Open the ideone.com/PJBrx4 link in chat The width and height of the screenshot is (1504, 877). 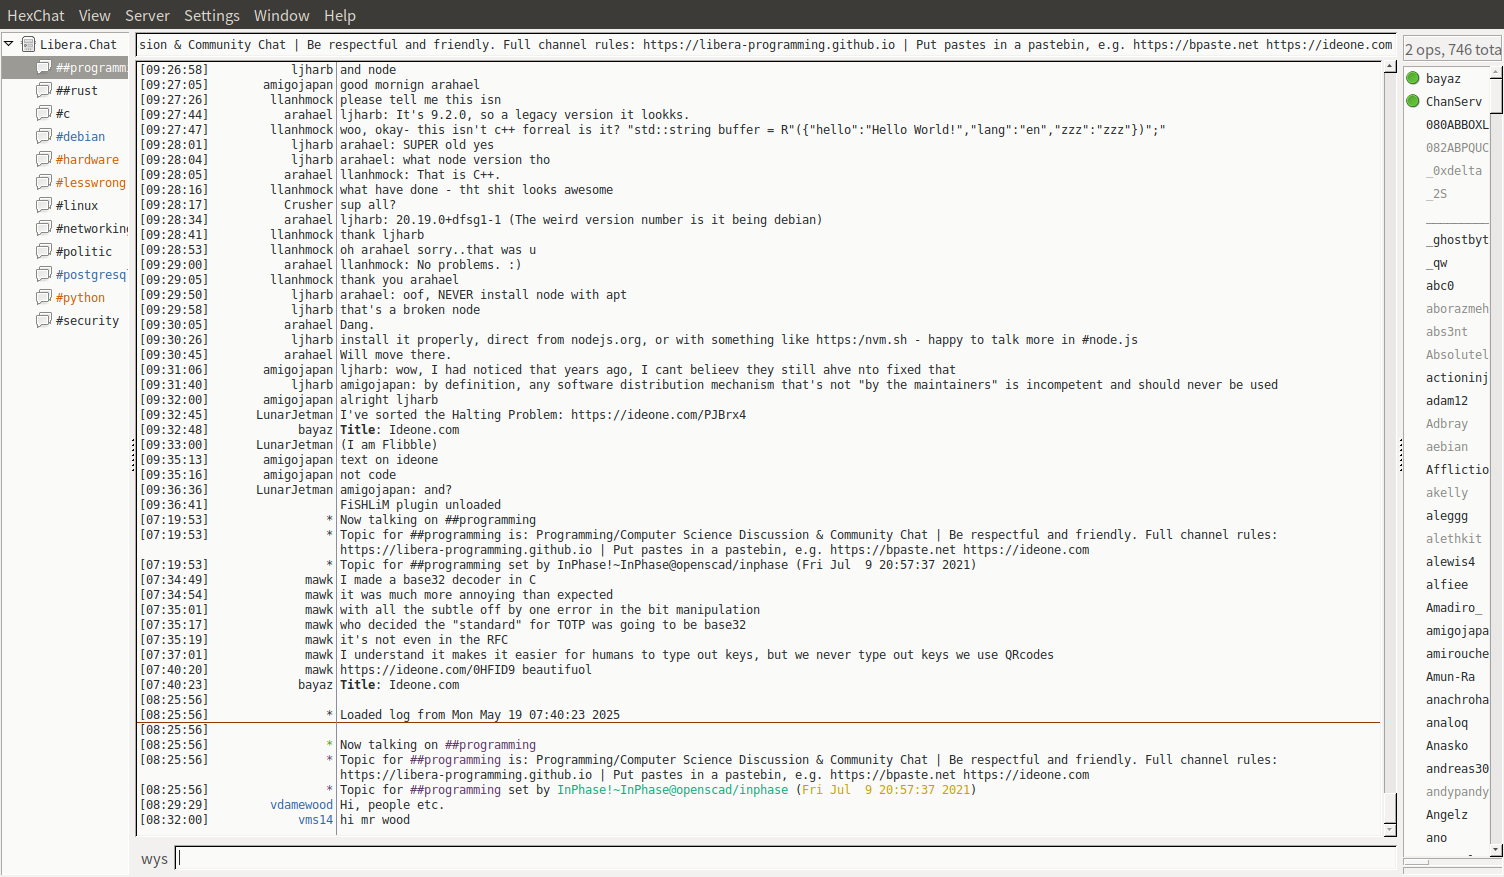pos(658,415)
